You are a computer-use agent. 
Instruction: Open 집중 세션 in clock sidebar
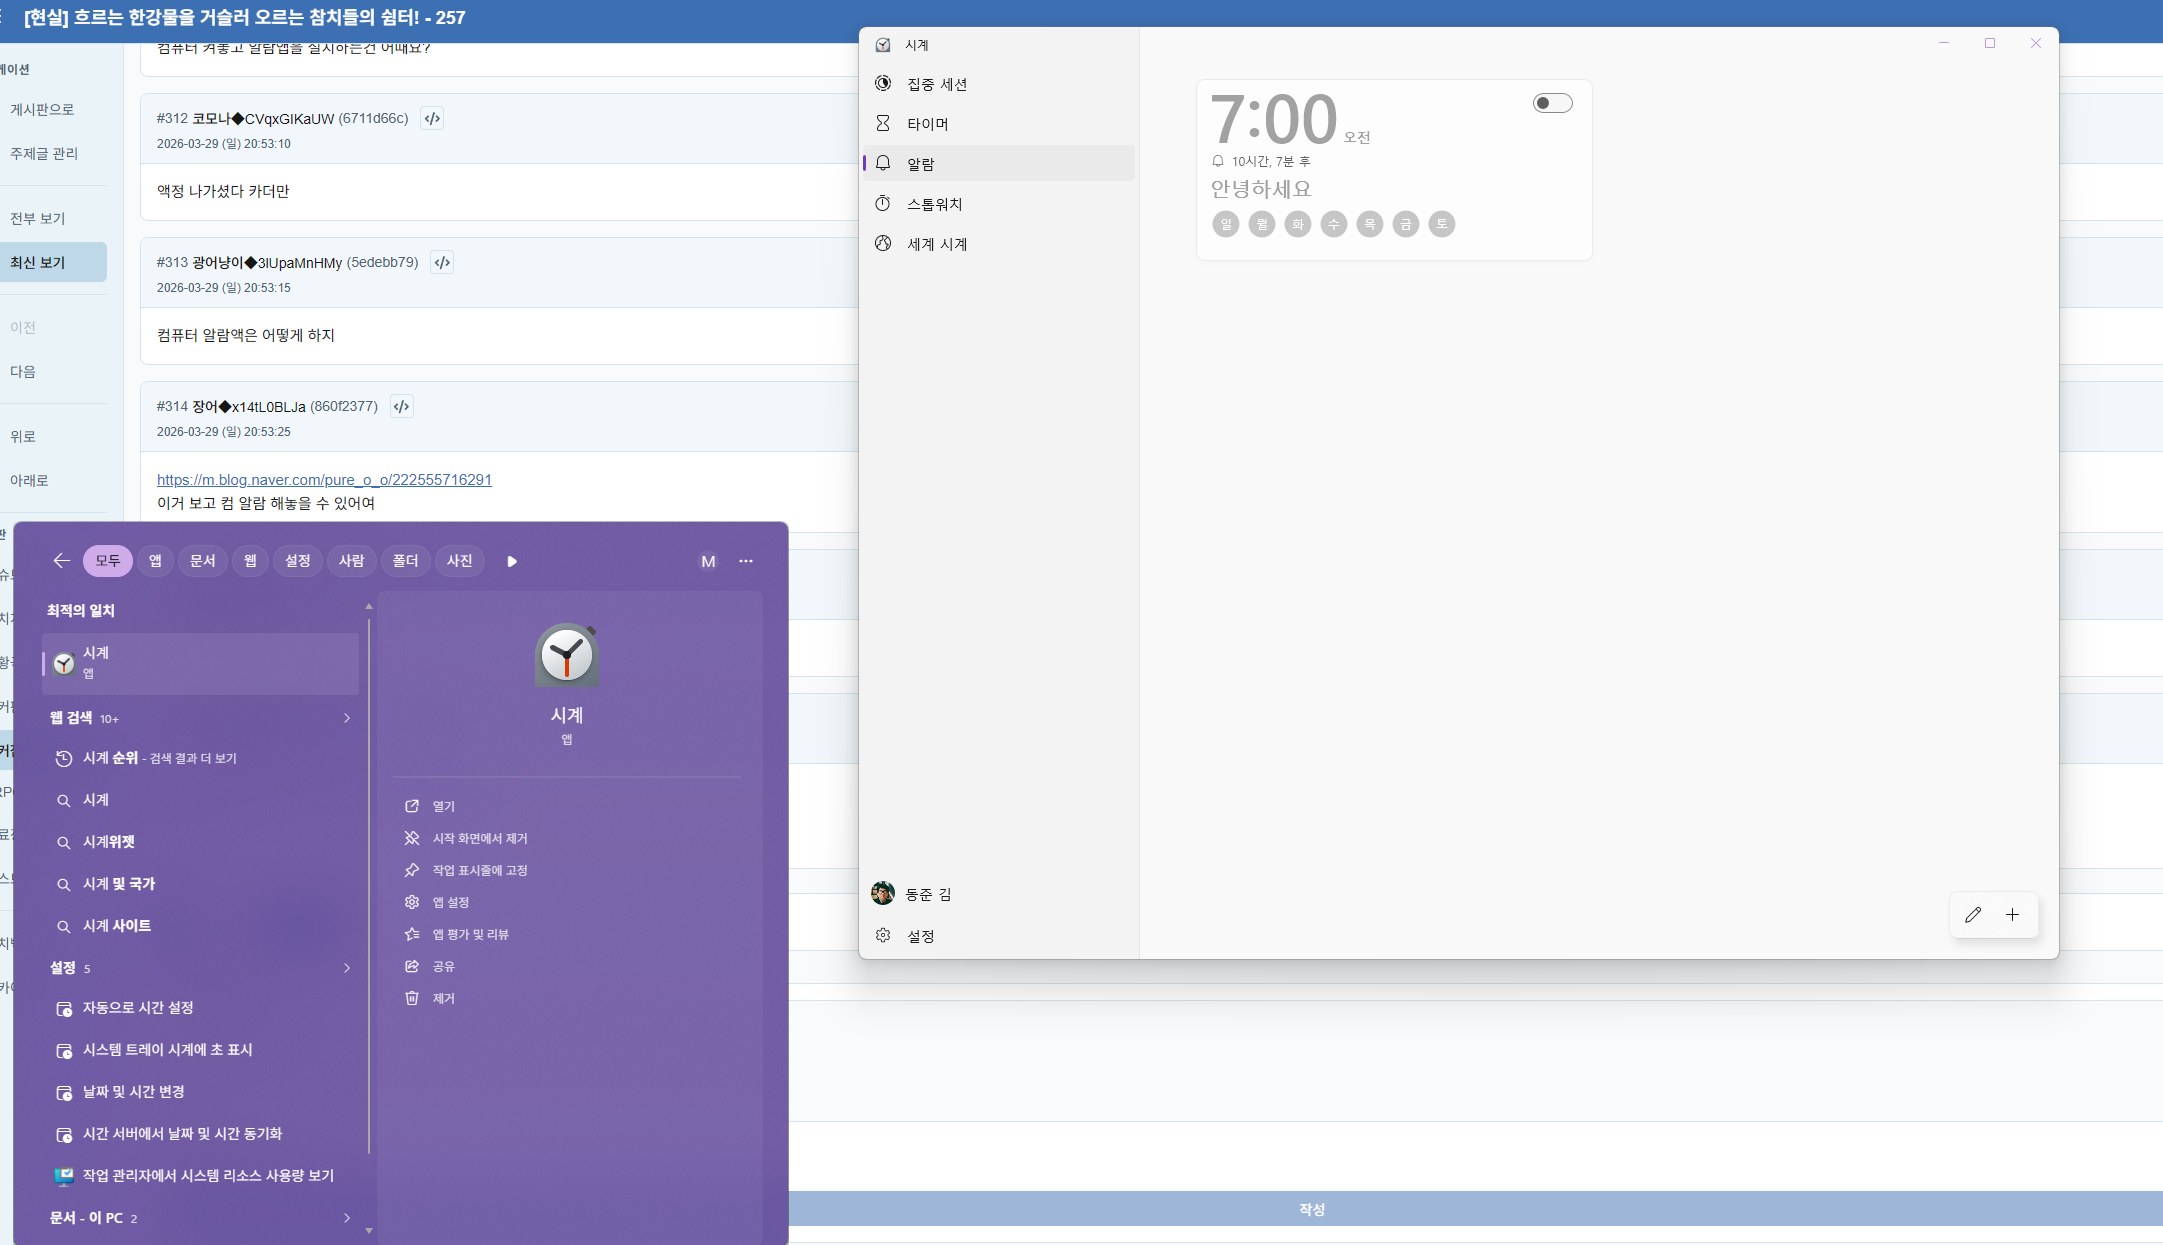[x=936, y=84]
